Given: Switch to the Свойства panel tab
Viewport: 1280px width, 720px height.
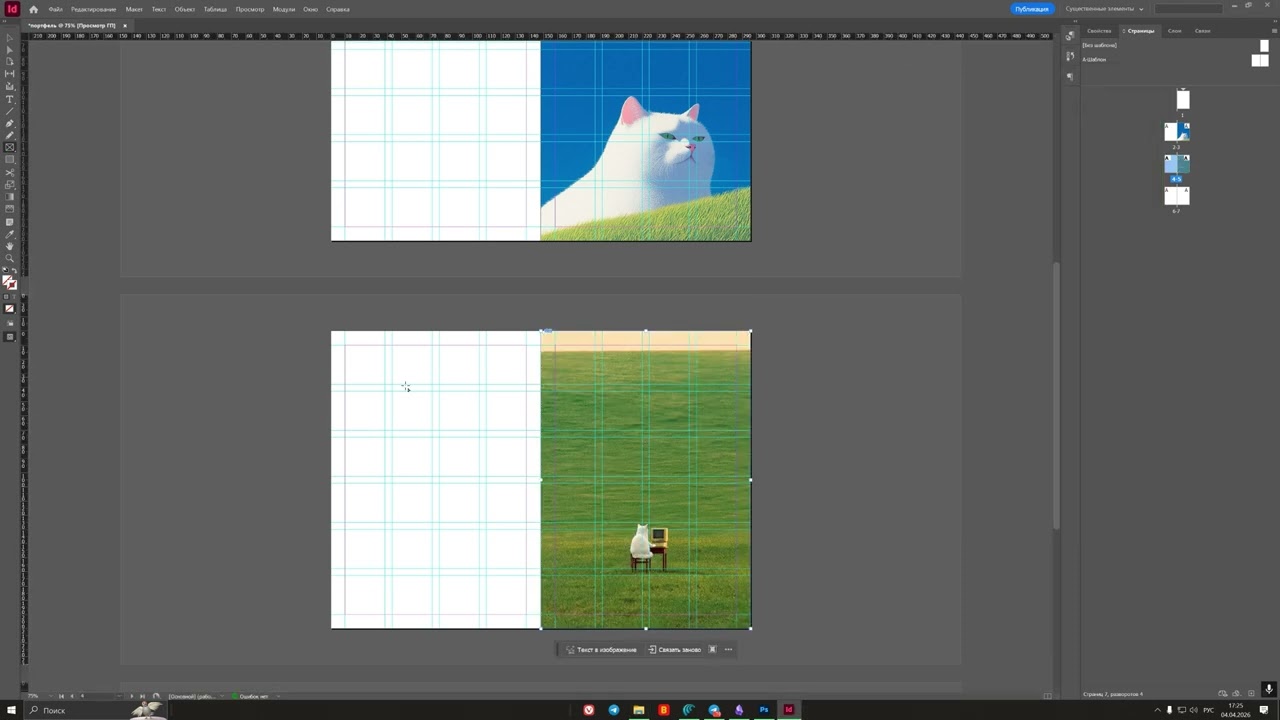Looking at the screenshot, I should click(1099, 31).
